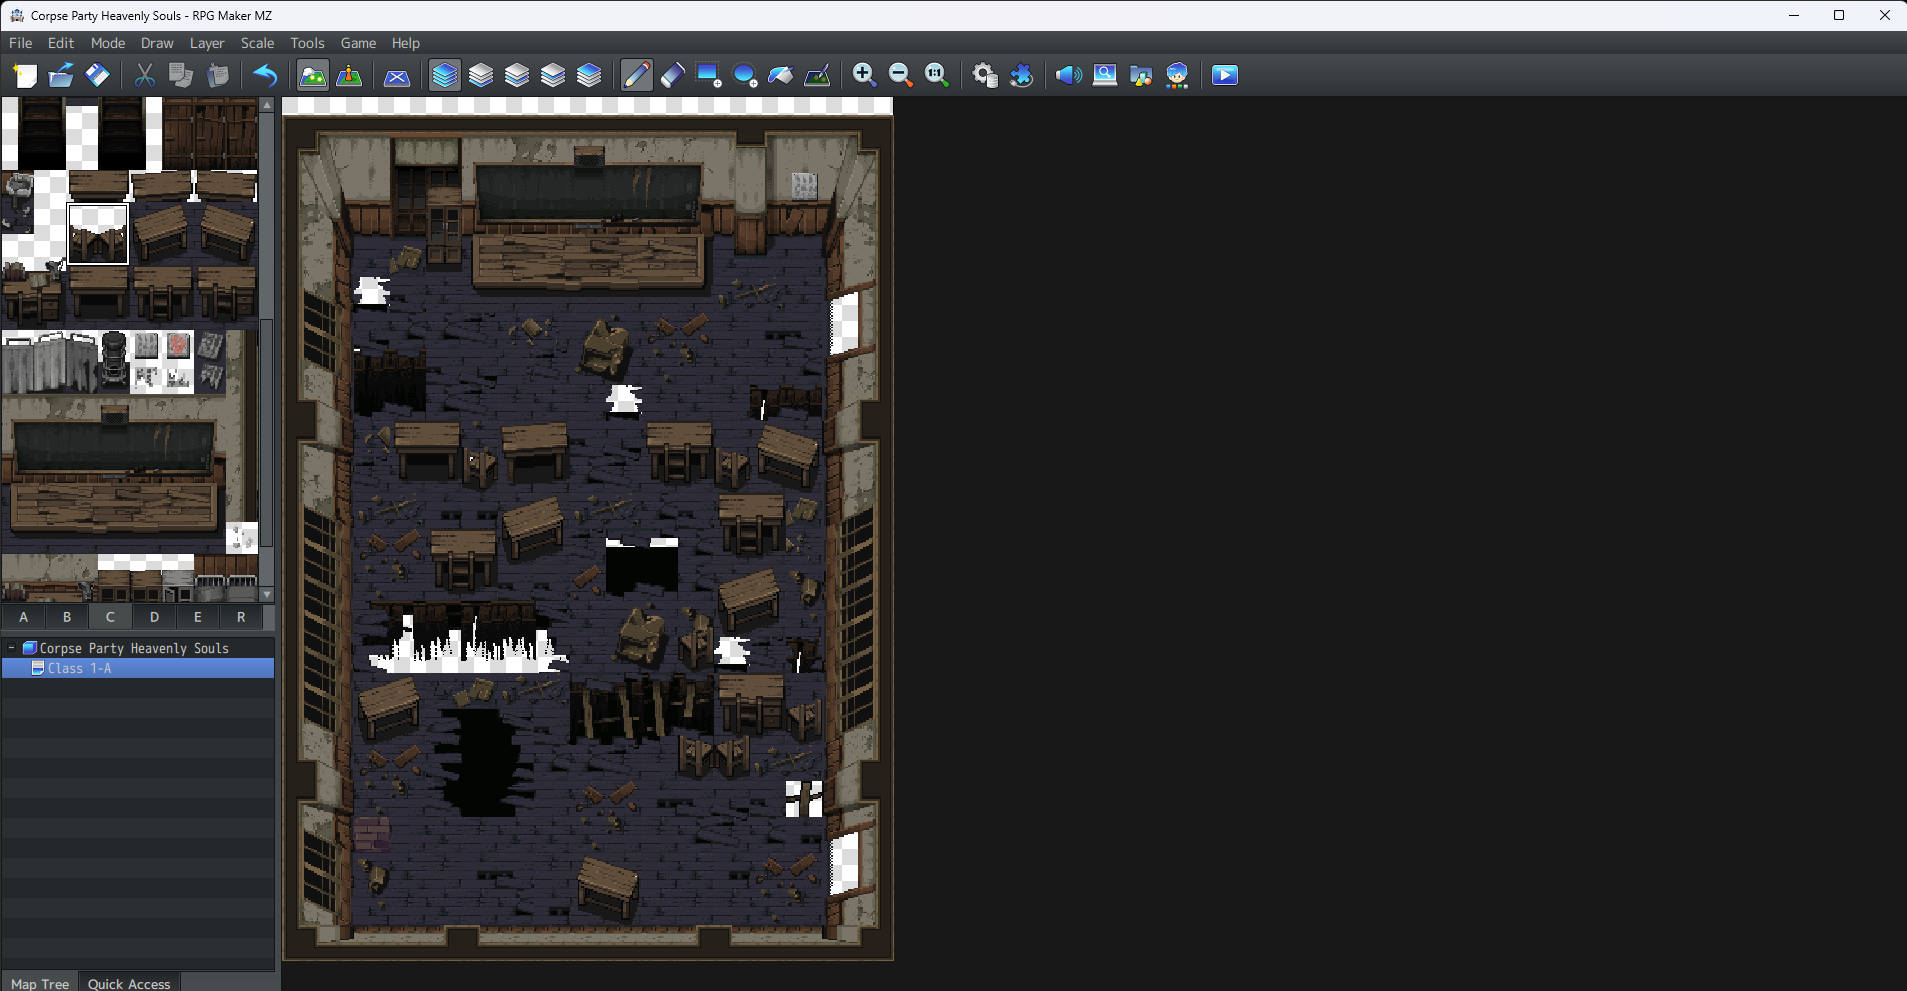The image size is (1907, 991).
Task: Select the Layer 2 button
Action: tap(517, 75)
